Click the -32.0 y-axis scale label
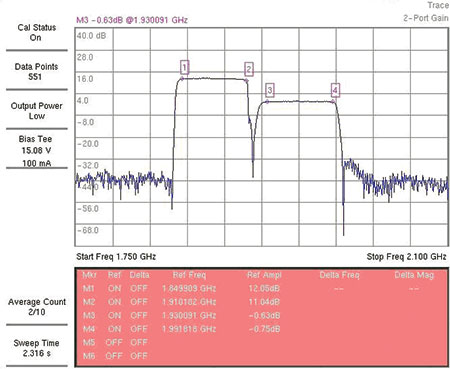 88,165
